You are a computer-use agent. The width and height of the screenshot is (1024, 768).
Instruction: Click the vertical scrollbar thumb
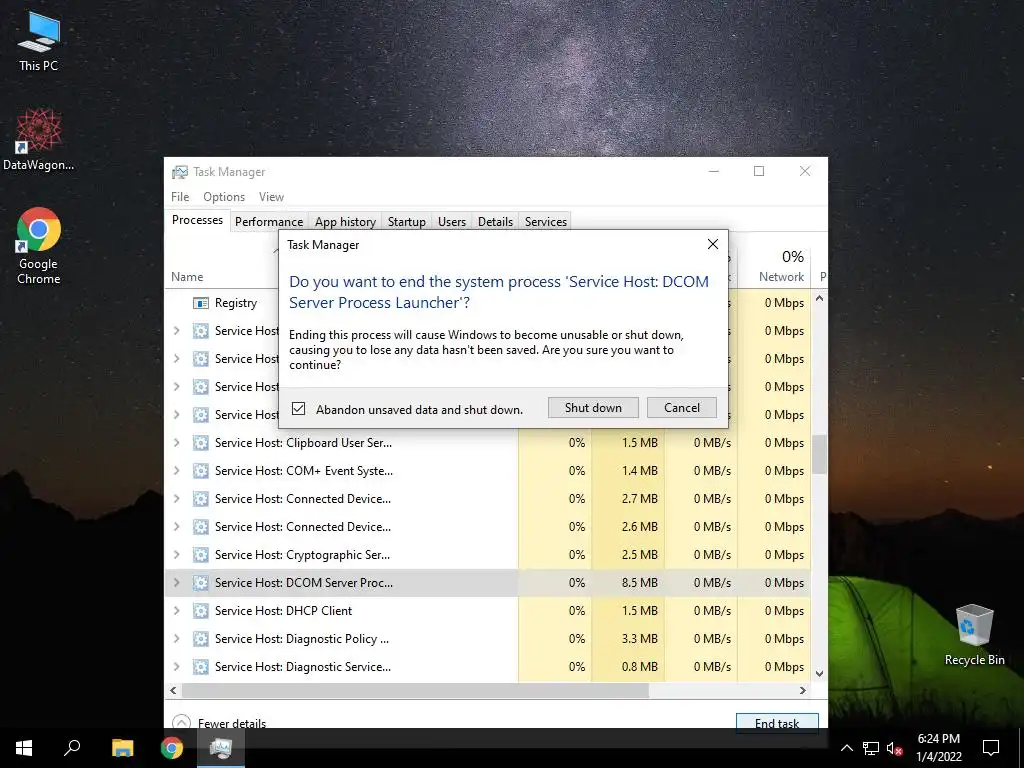click(819, 454)
